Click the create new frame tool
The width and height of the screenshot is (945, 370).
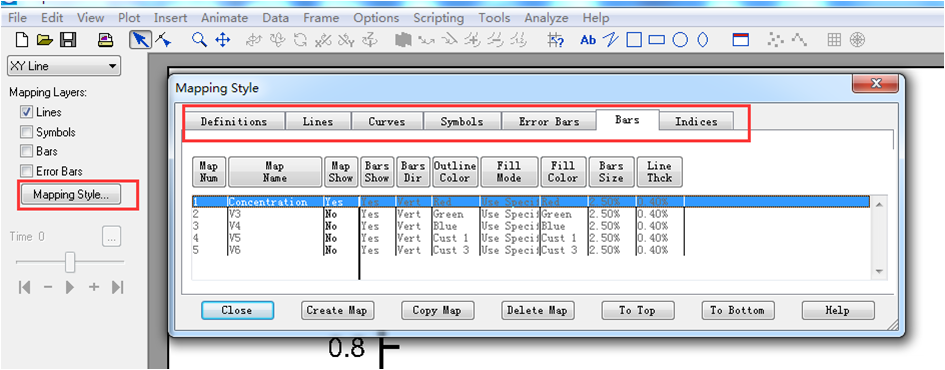[x=740, y=40]
